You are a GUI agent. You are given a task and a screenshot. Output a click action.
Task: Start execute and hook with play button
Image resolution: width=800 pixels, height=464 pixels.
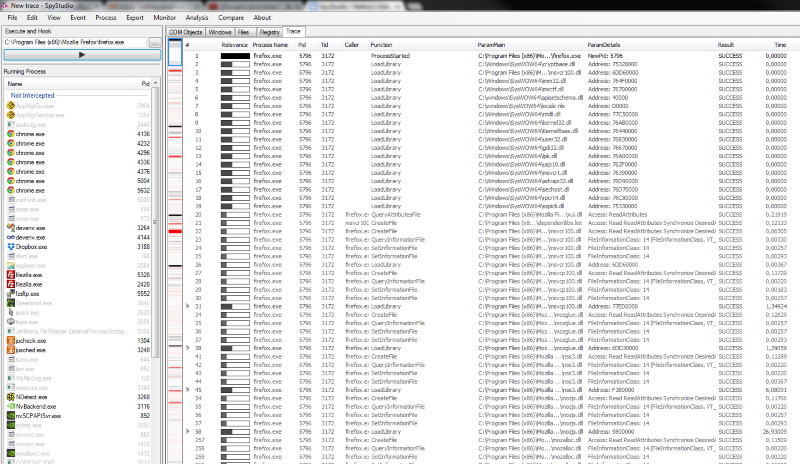tap(82, 55)
